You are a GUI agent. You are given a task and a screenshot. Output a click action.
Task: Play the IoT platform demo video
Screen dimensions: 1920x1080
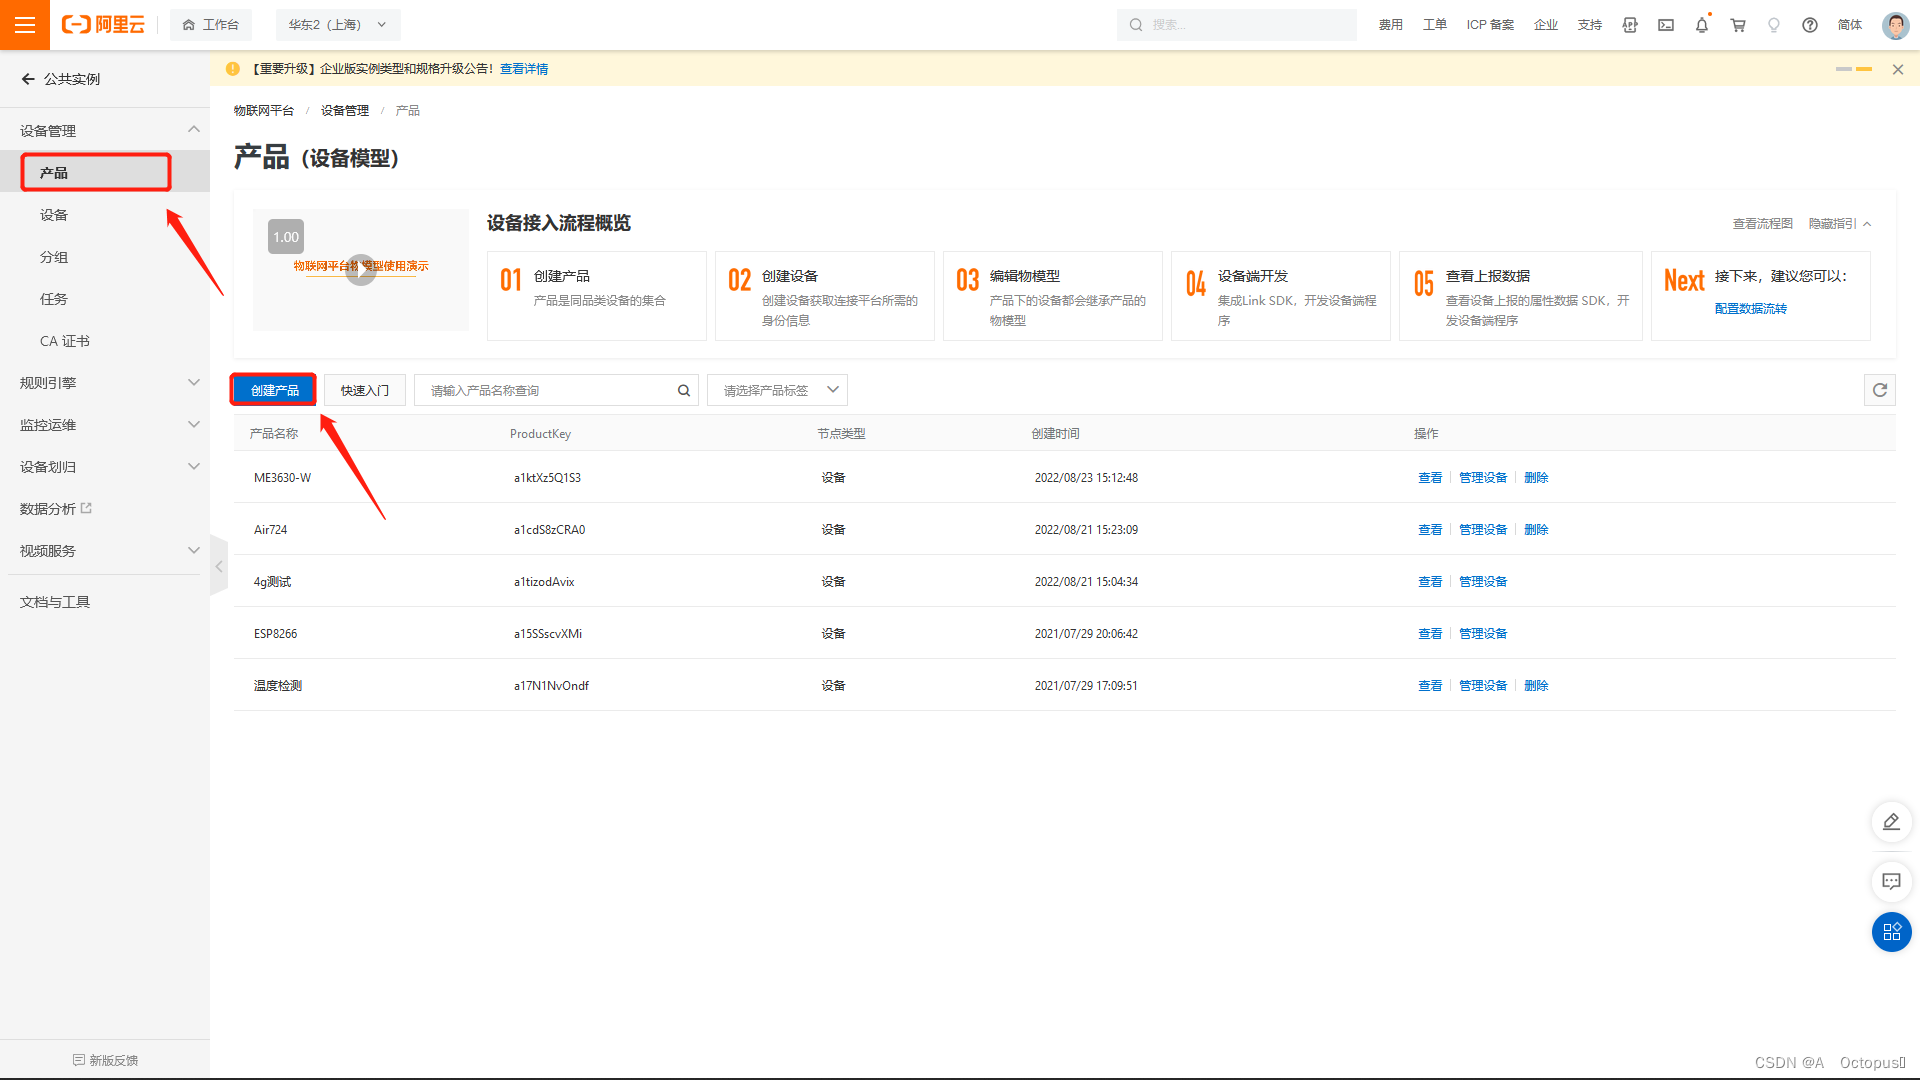click(361, 269)
